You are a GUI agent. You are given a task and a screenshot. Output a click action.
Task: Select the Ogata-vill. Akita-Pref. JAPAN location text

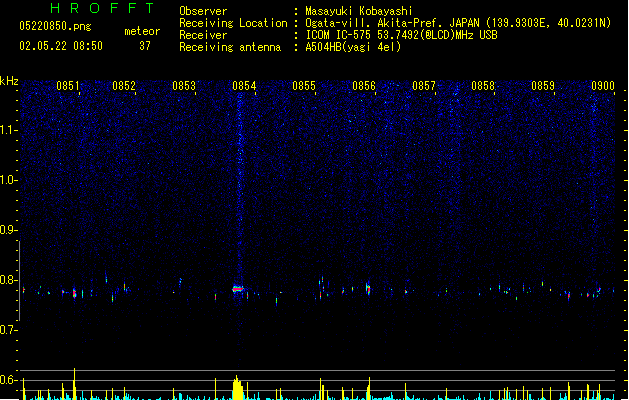(458, 23)
